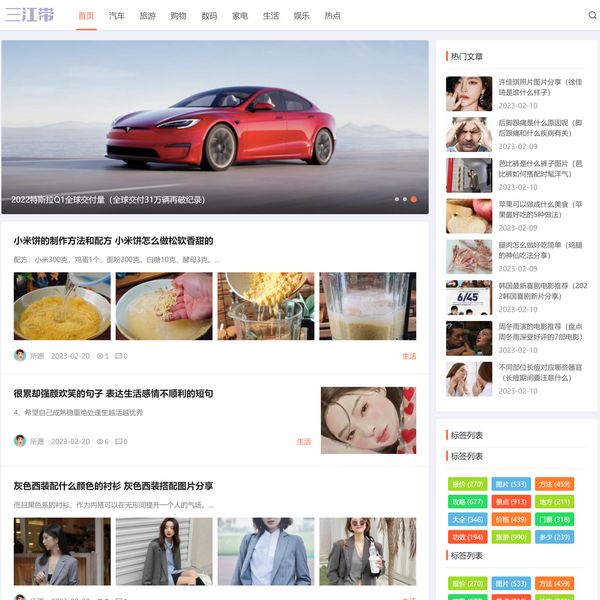600x600 pixels.
Task: Select the orange 价格 (439) tag
Action: click(x=510, y=519)
